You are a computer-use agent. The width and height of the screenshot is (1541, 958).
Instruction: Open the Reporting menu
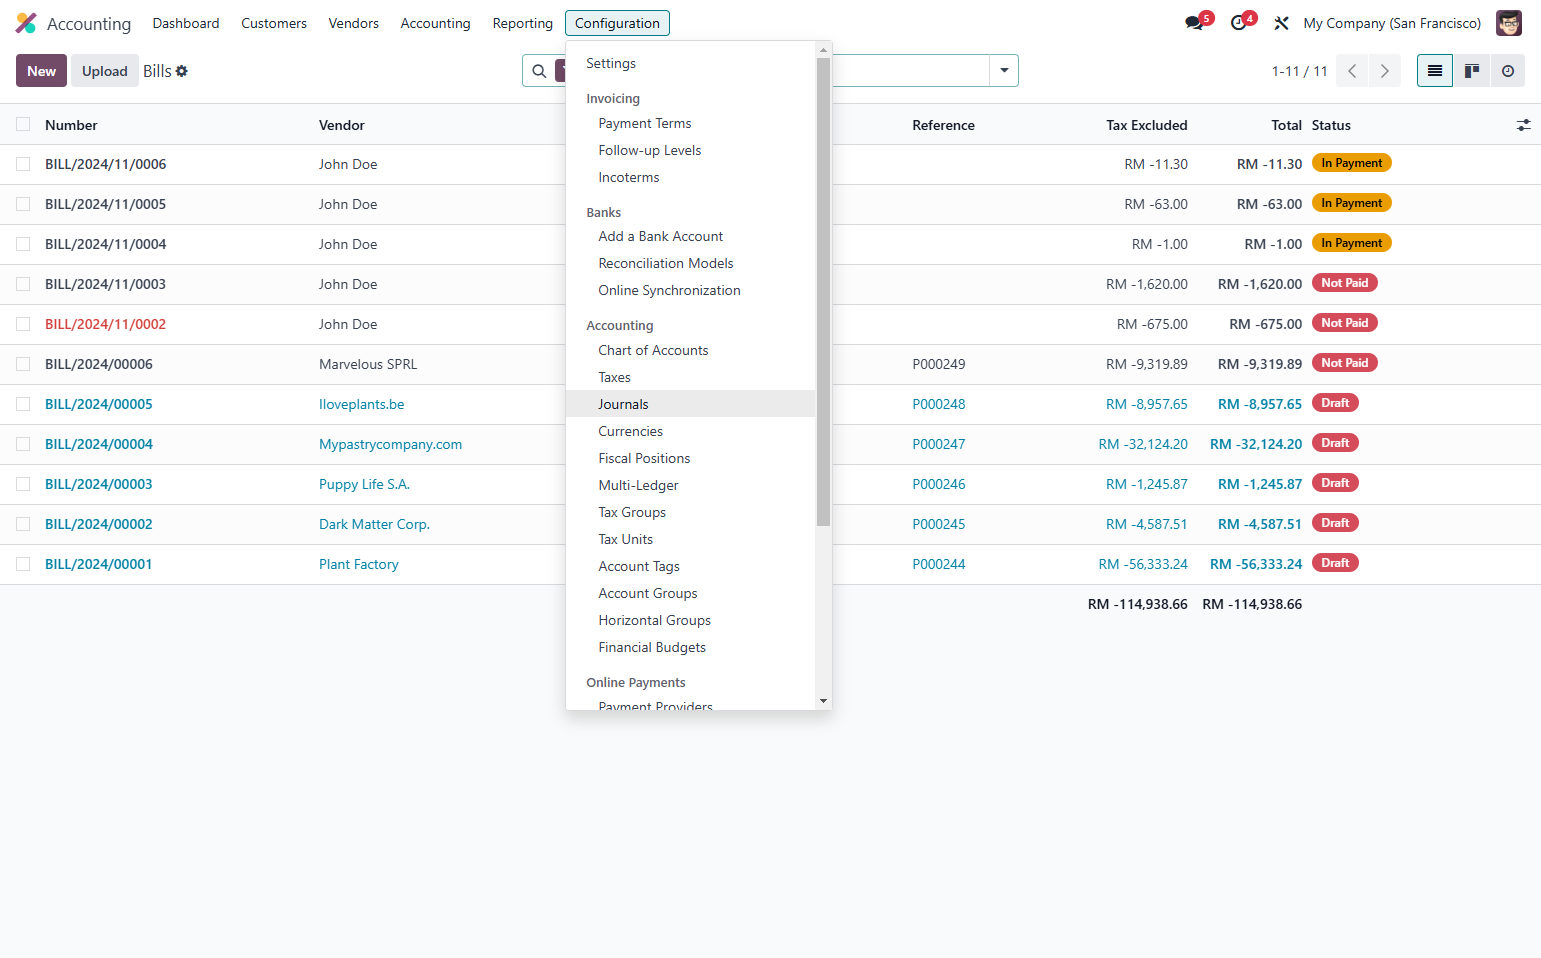pos(522,23)
